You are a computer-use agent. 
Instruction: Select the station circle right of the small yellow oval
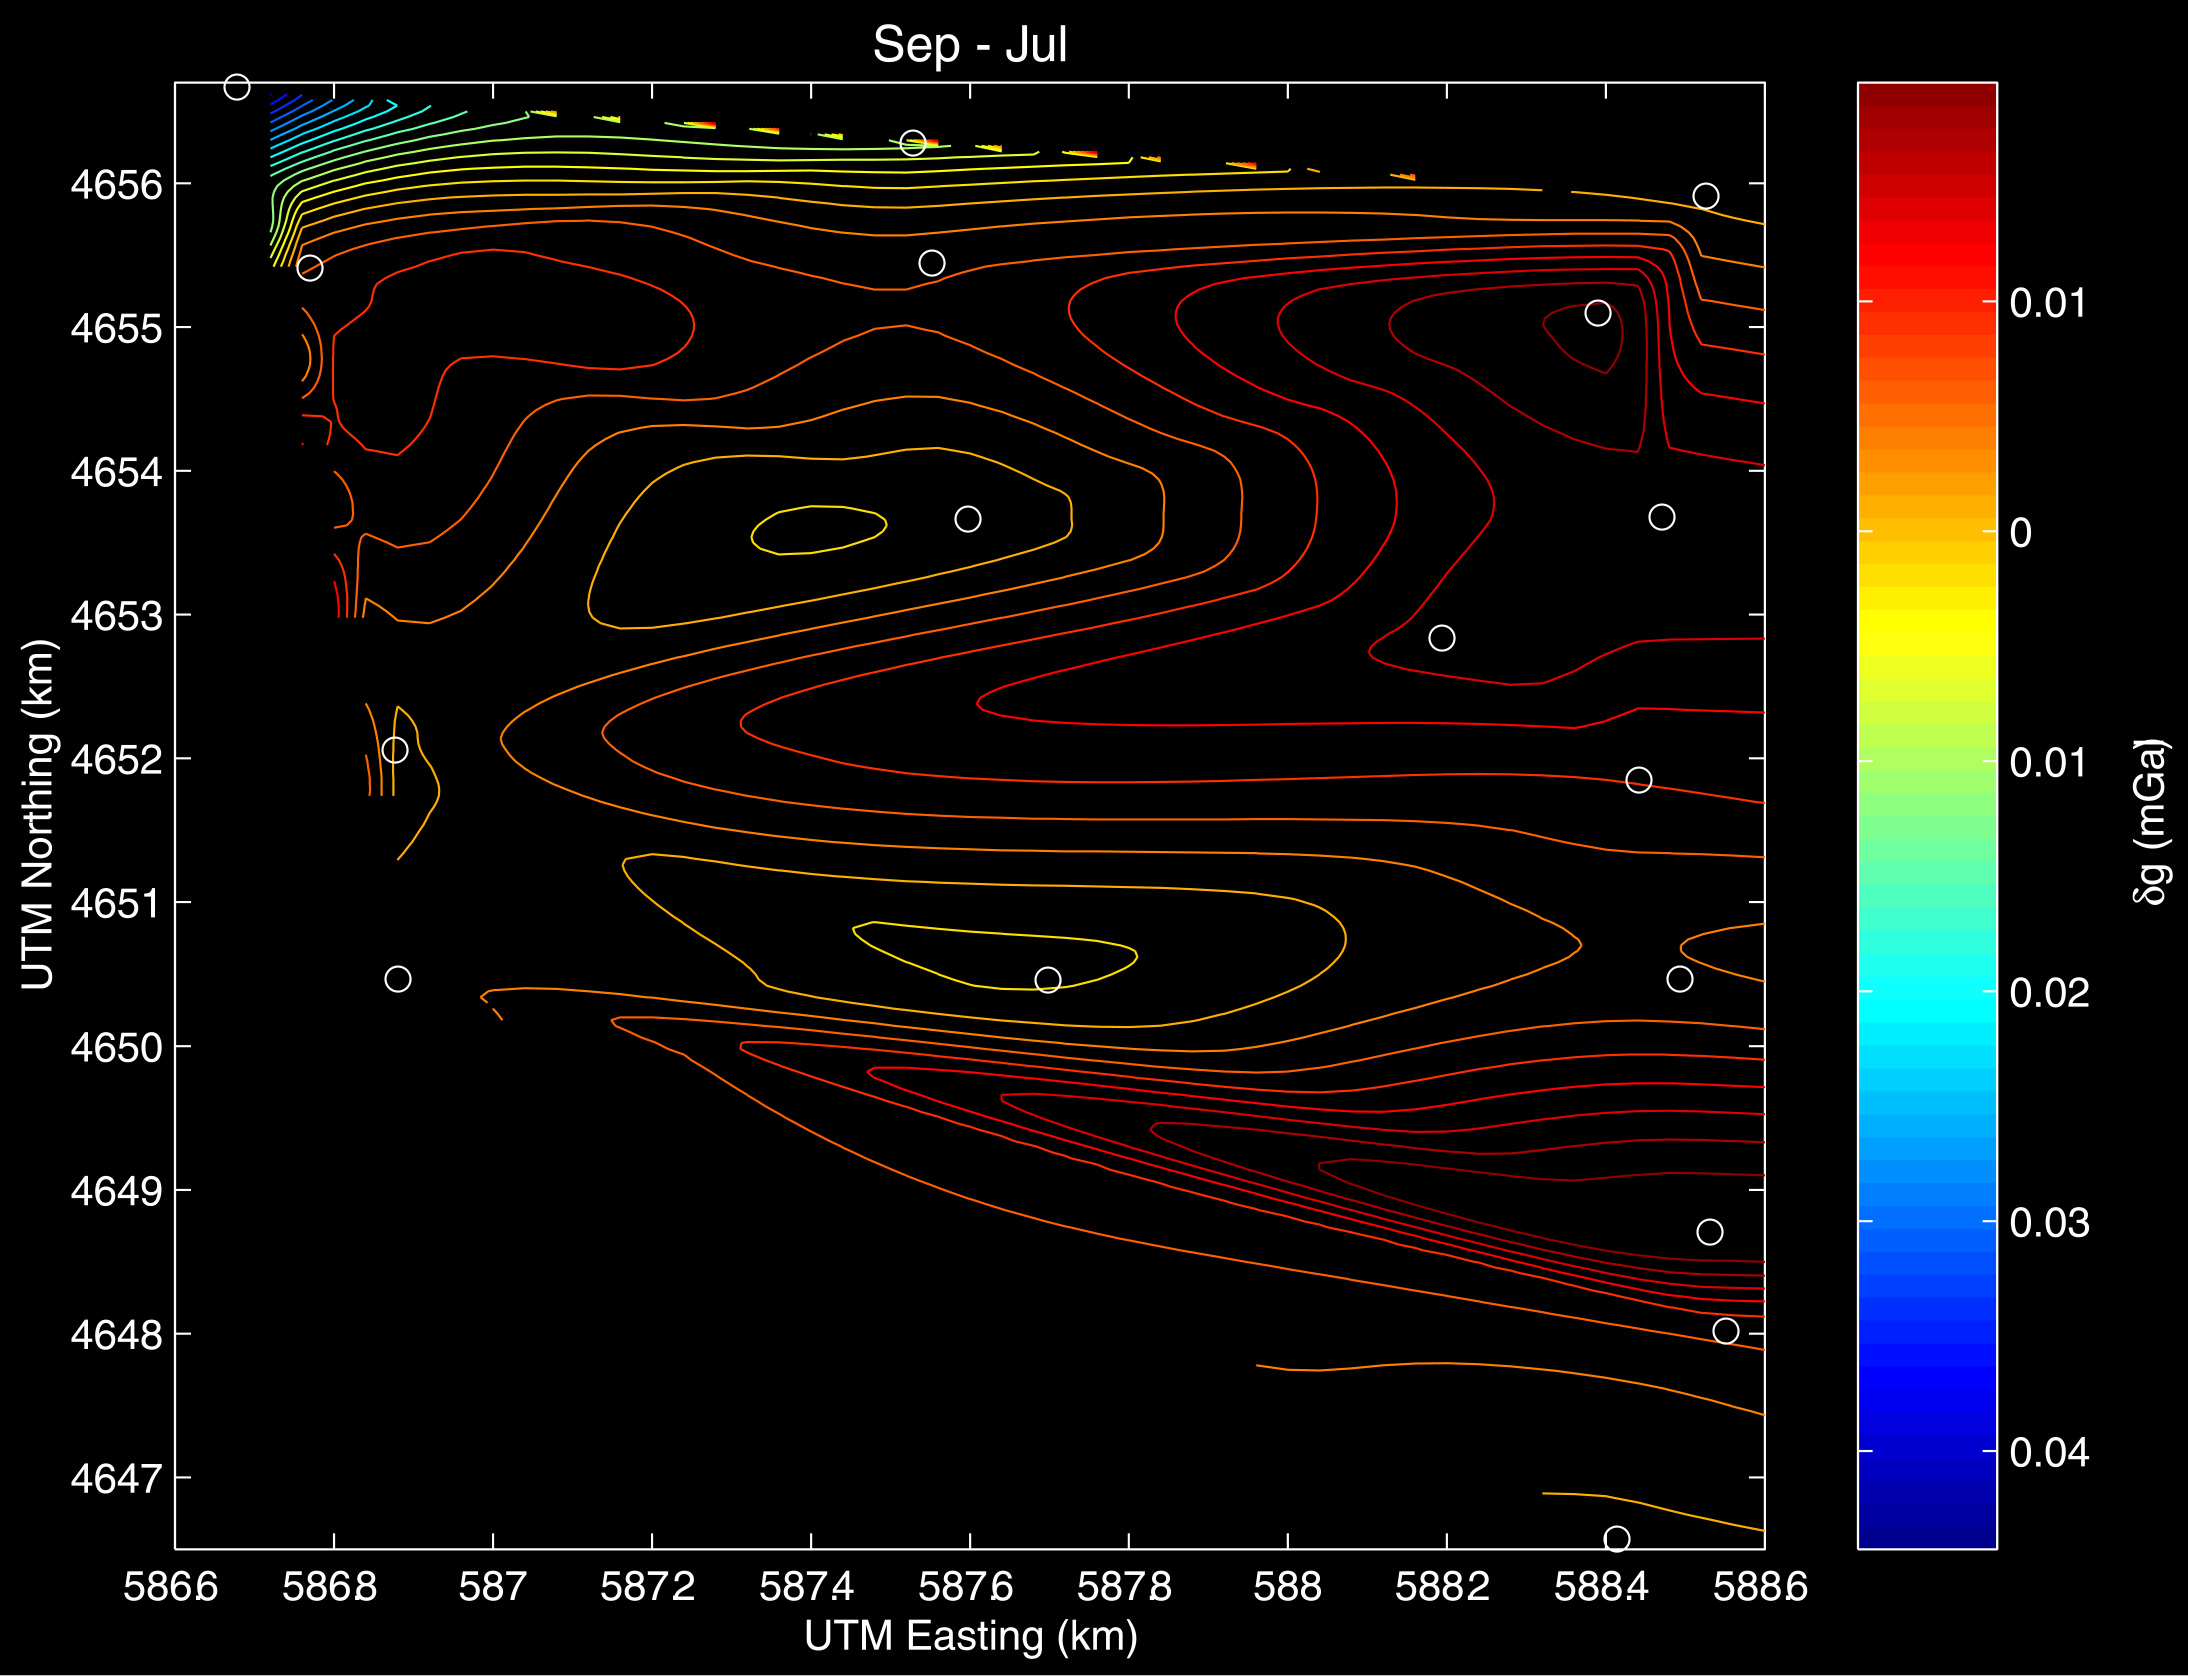point(967,519)
